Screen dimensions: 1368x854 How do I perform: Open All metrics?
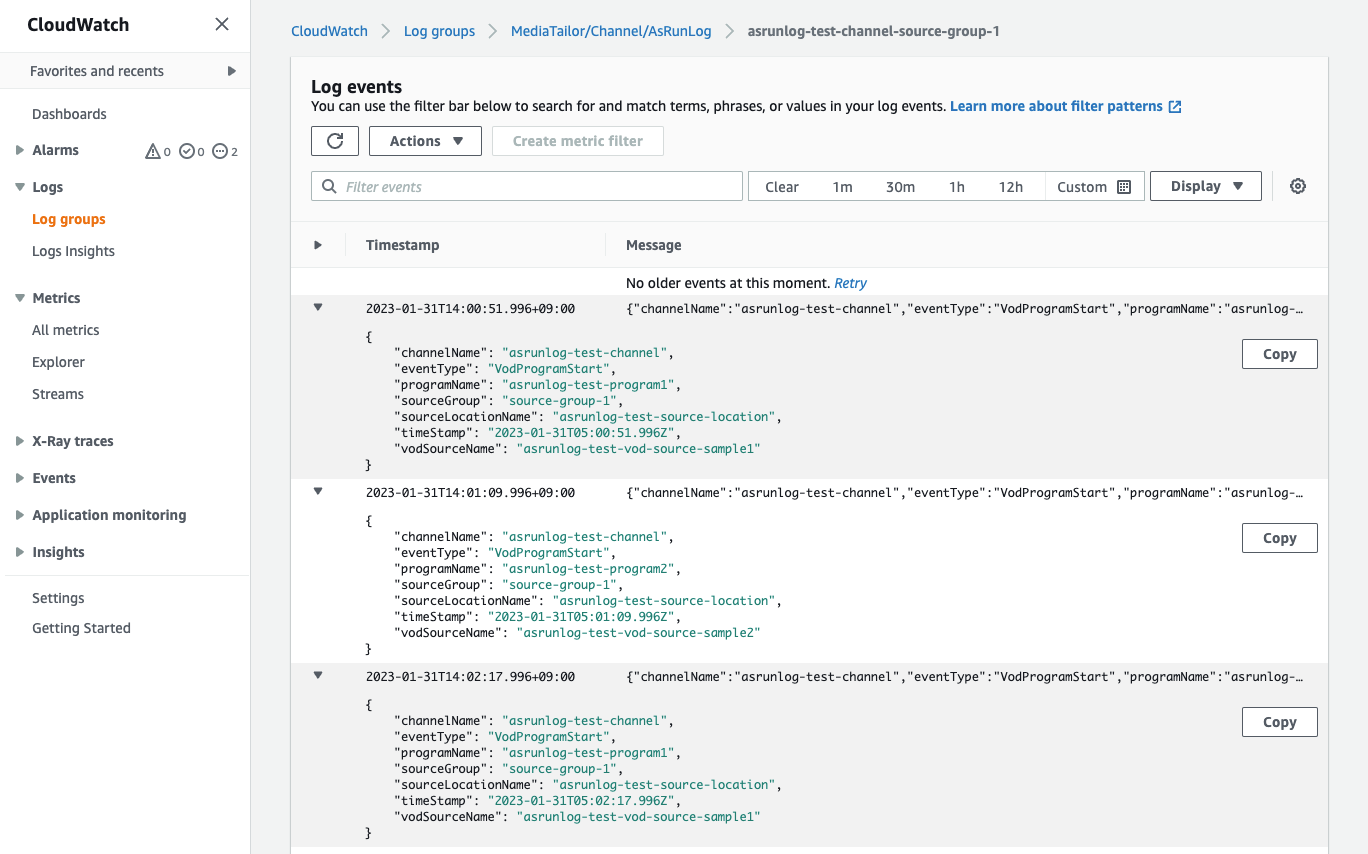66,330
